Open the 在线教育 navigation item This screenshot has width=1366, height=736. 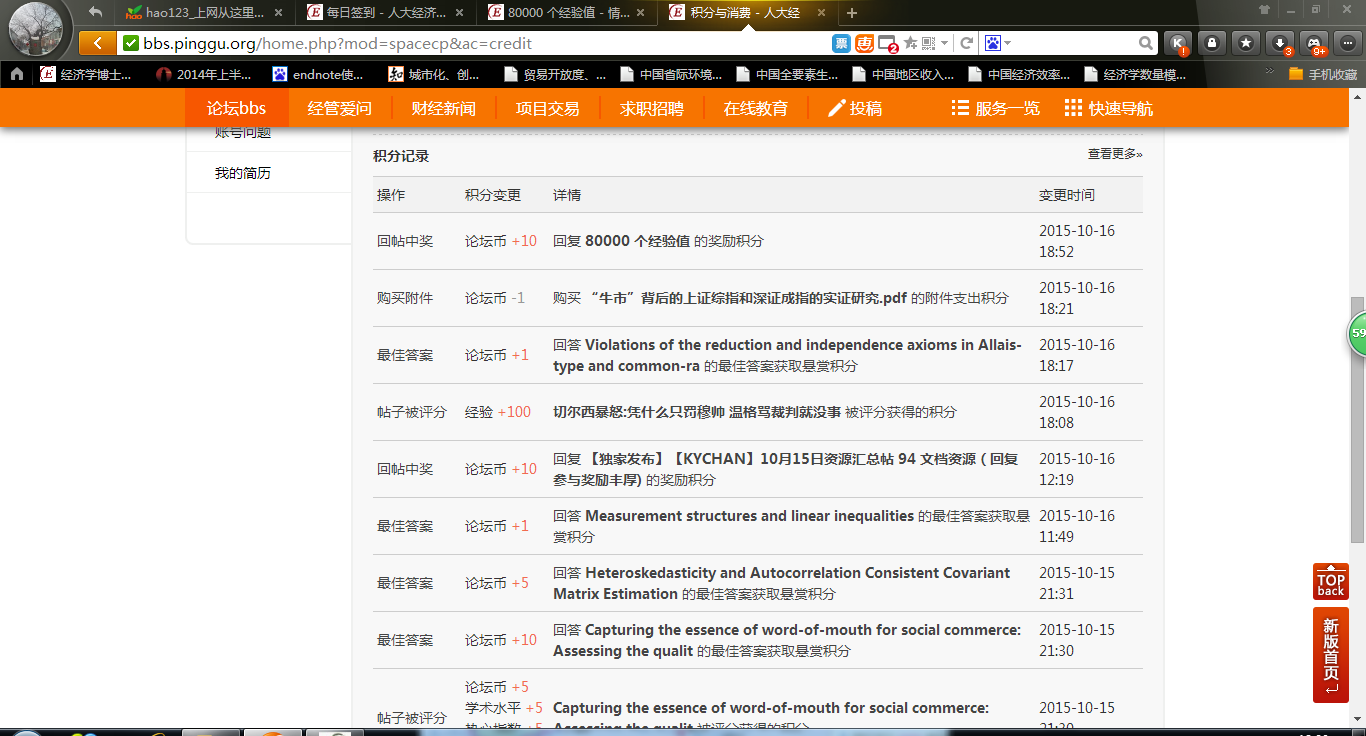756,109
